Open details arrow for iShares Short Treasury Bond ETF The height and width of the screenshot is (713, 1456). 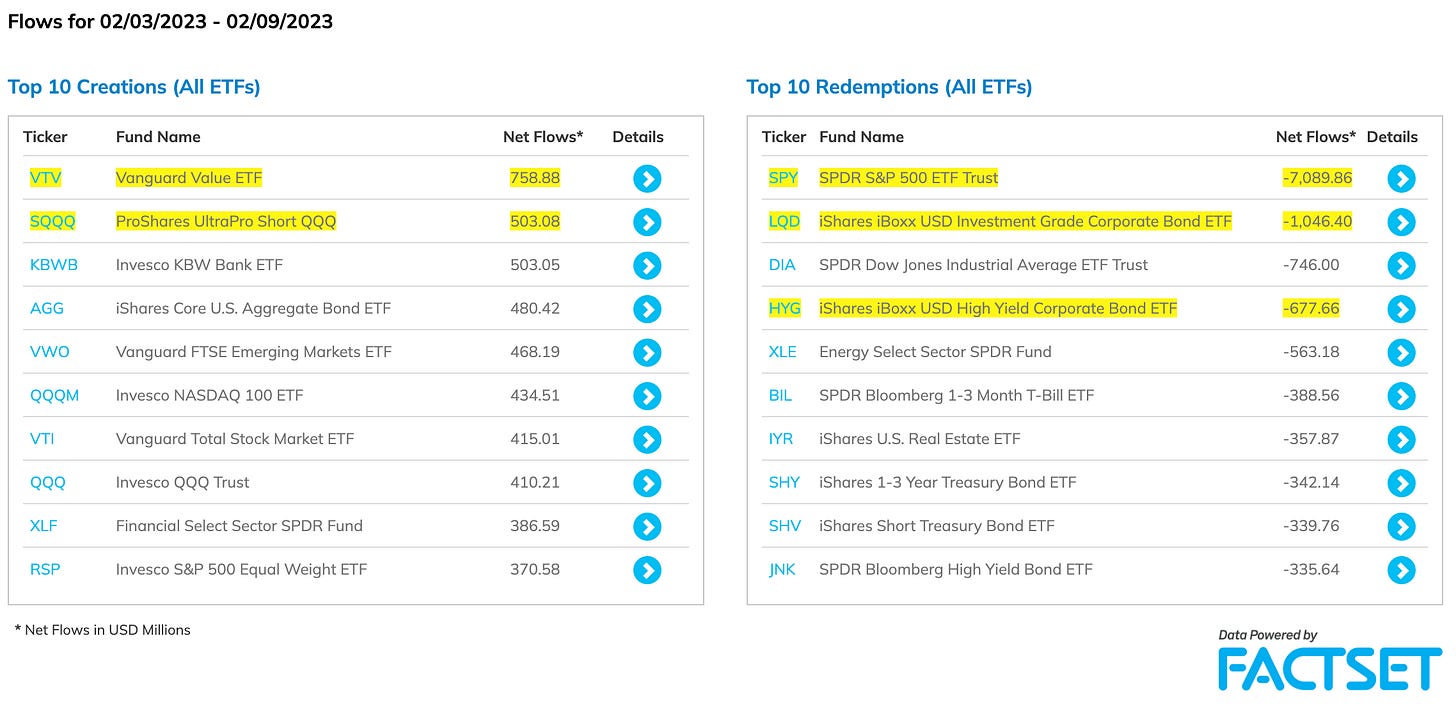[x=1401, y=527]
